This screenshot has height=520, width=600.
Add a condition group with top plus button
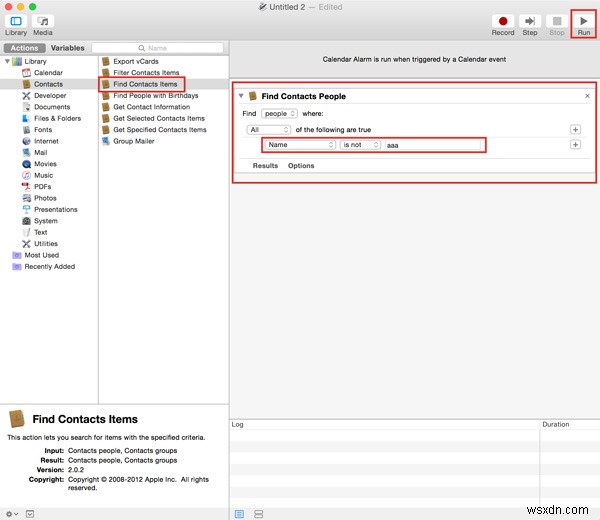pos(575,130)
